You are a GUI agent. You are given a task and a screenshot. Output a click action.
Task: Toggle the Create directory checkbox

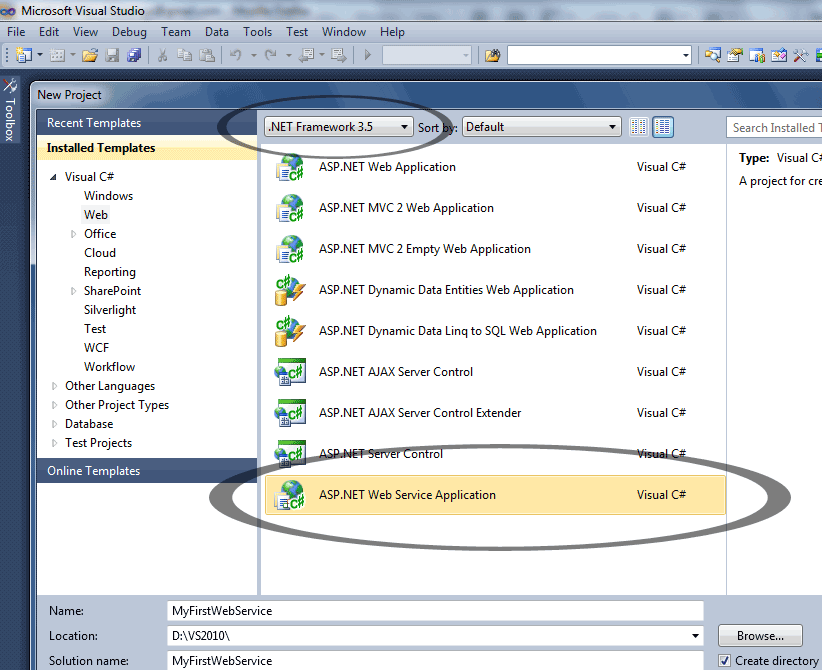724,661
